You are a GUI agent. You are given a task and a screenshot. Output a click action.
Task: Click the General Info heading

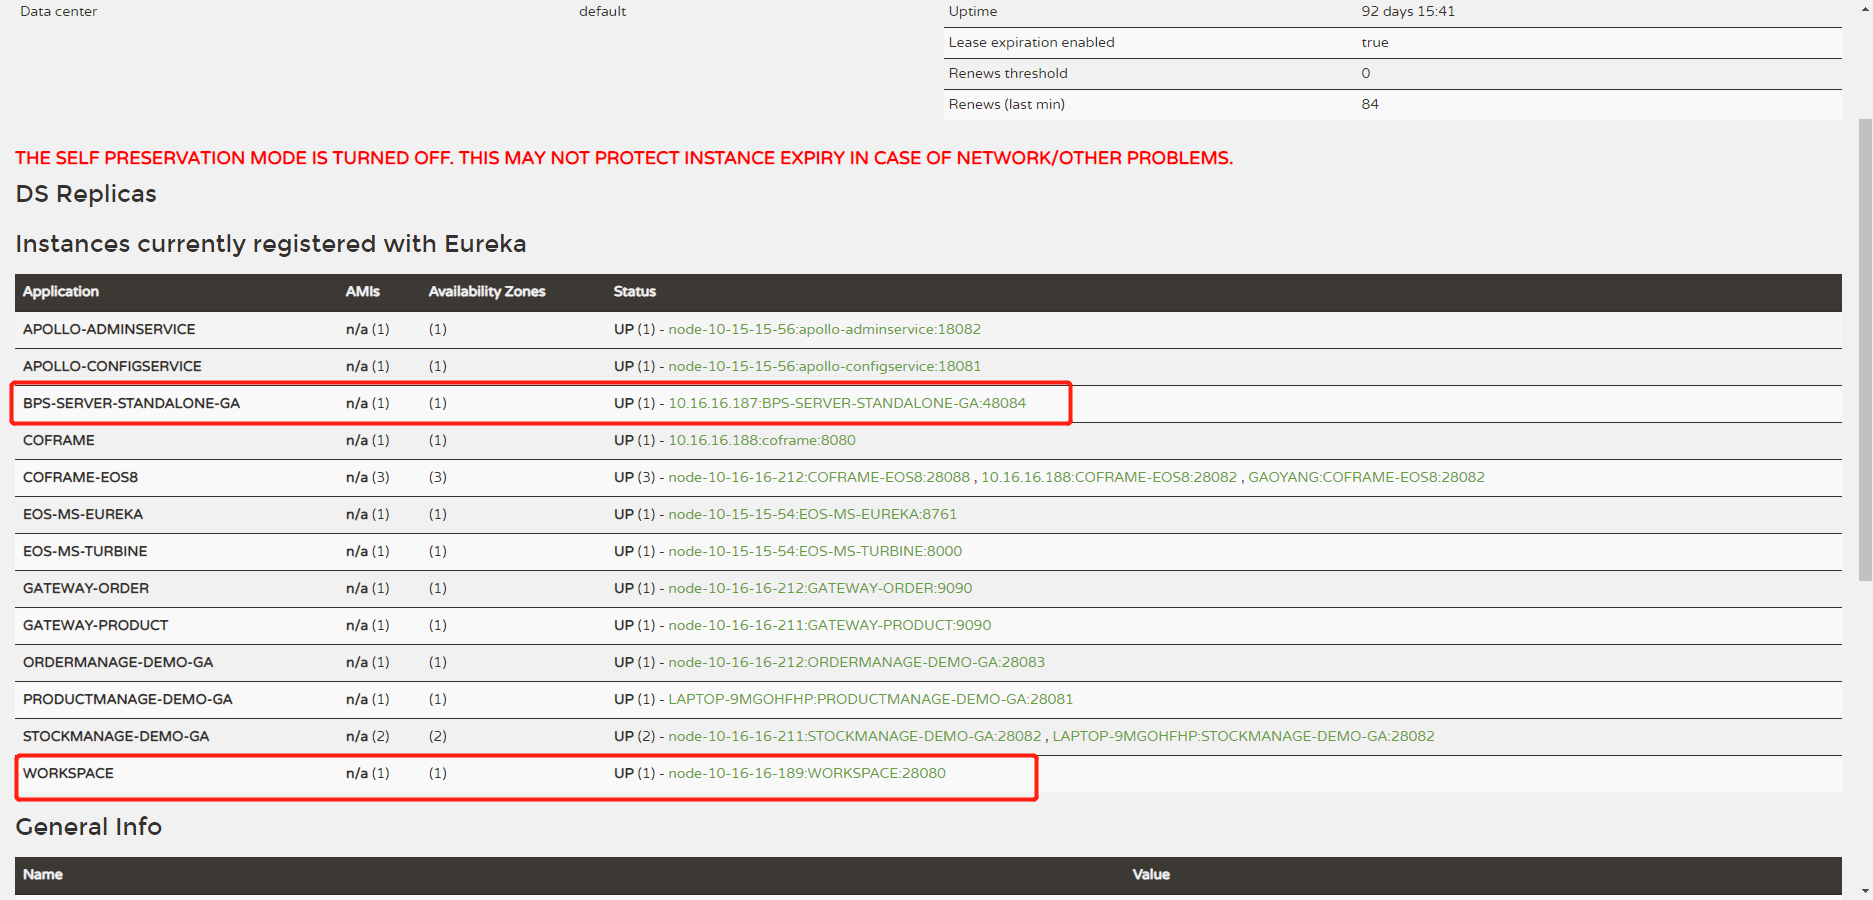(89, 827)
